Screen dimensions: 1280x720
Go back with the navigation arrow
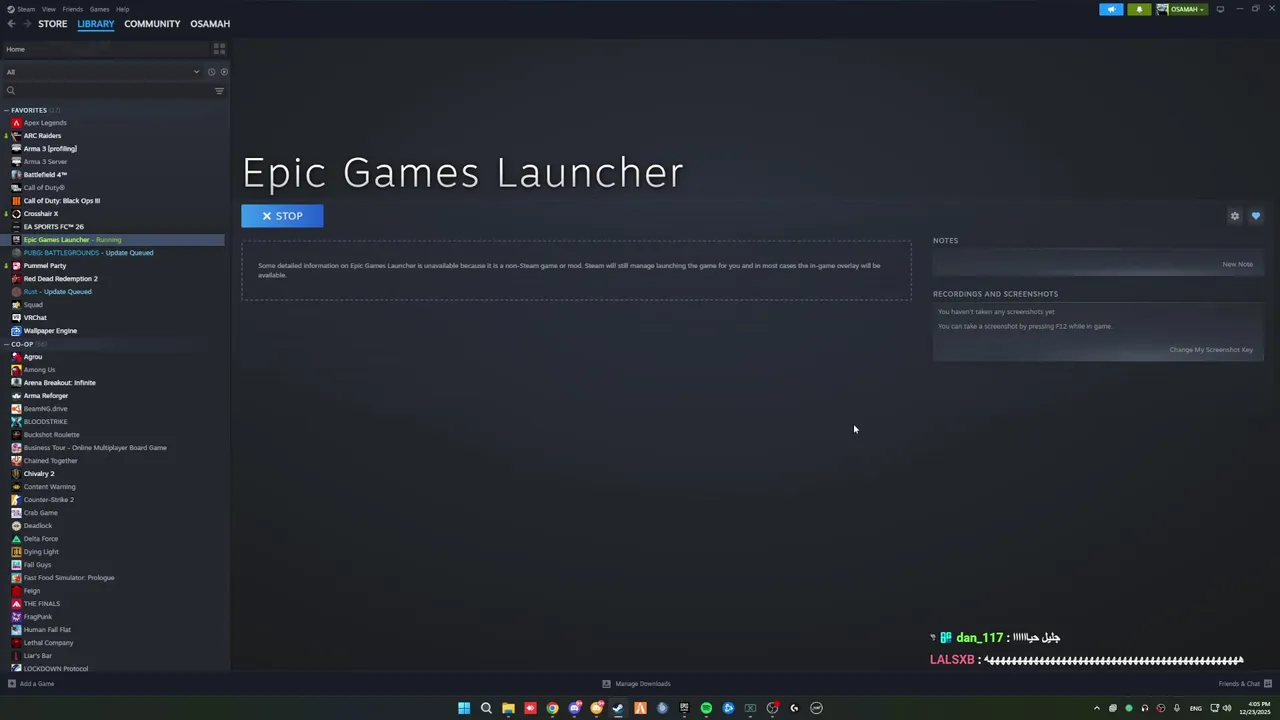coord(11,24)
